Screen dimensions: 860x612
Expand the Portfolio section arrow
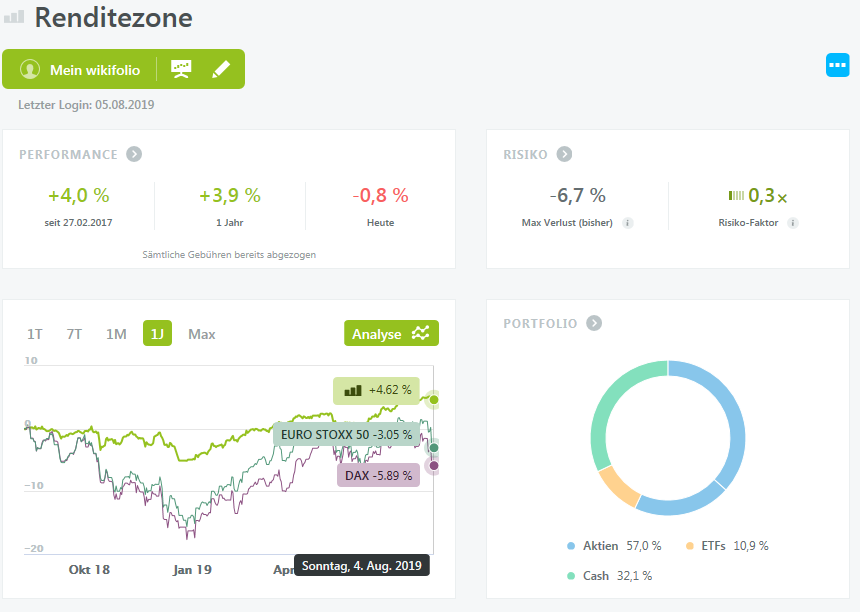point(594,323)
